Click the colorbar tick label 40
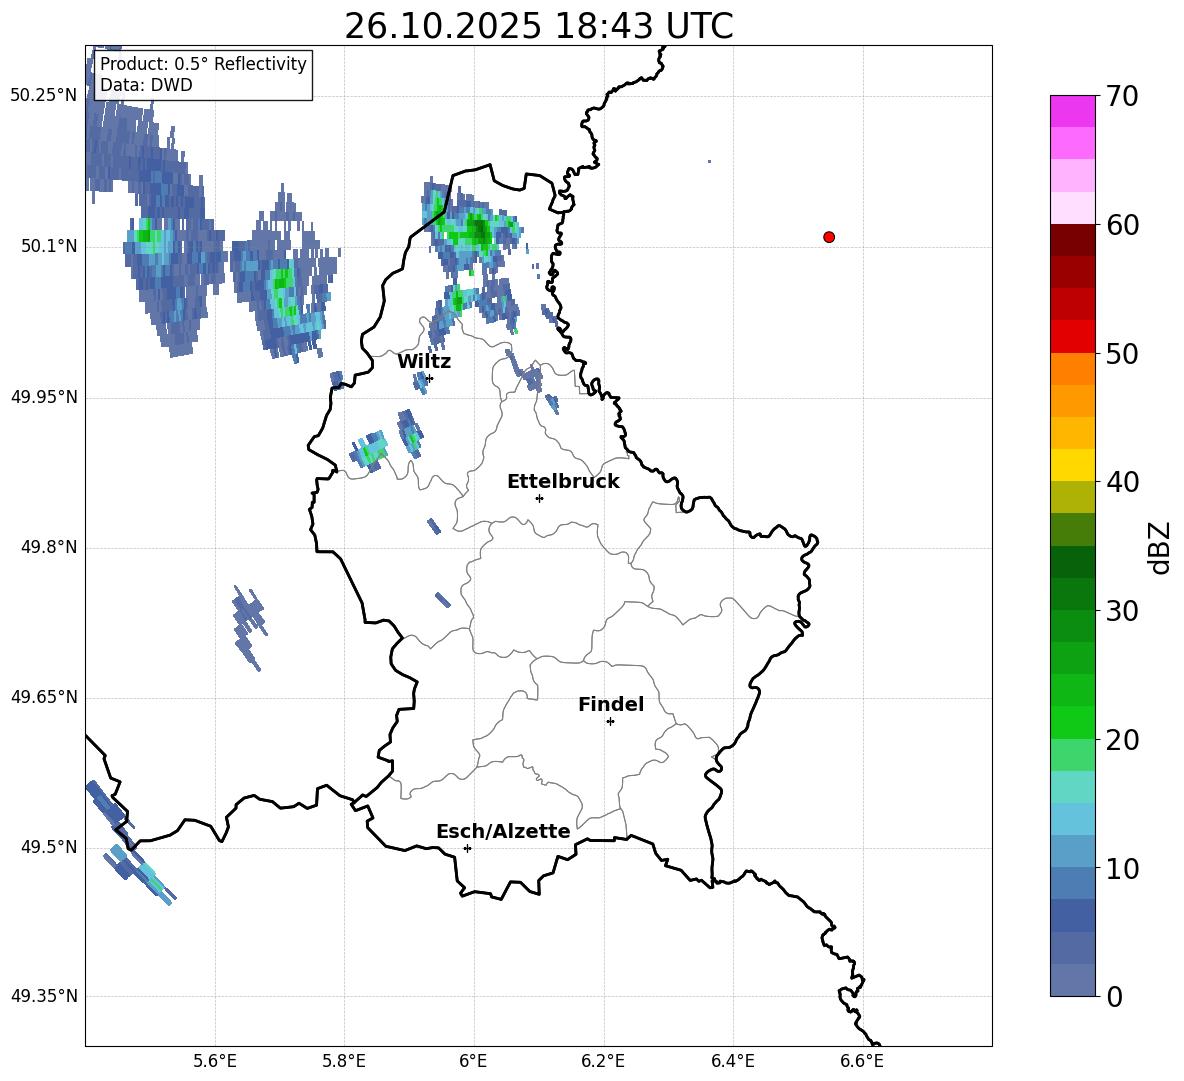 (1122, 482)
